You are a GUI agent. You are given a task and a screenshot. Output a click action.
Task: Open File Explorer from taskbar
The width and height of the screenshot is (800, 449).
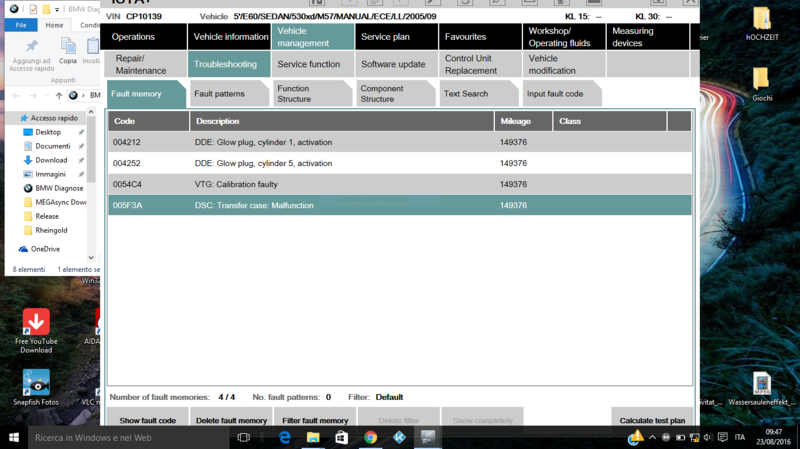coord(313,437)
